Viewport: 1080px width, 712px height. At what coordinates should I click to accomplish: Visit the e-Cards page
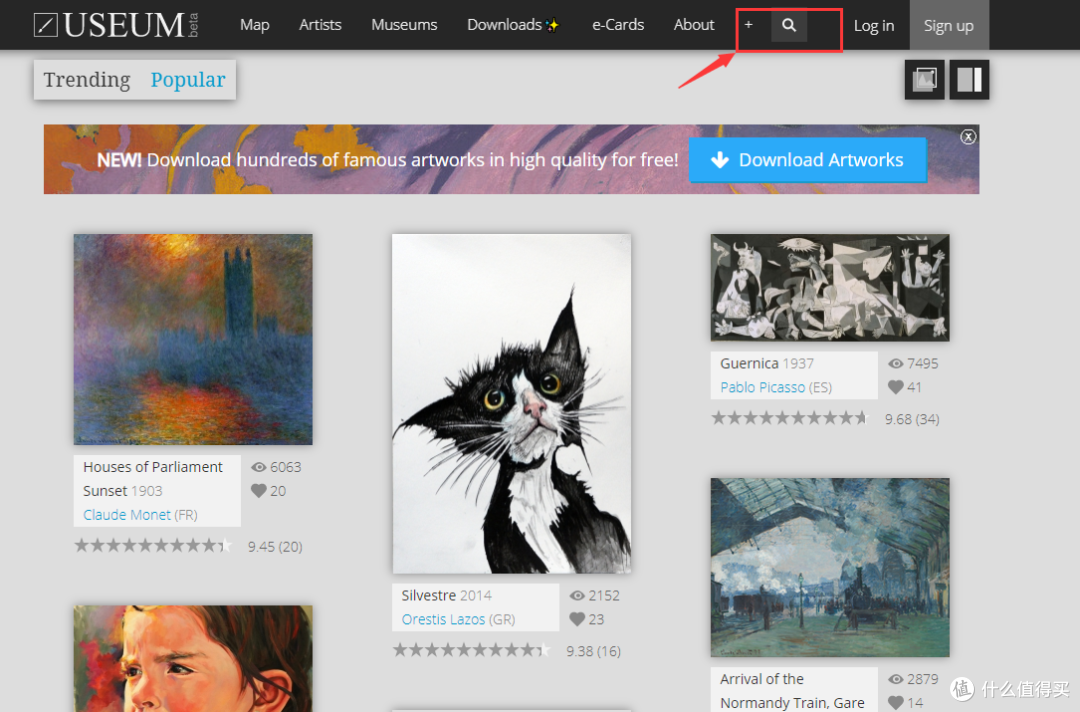tap(618, 25)
